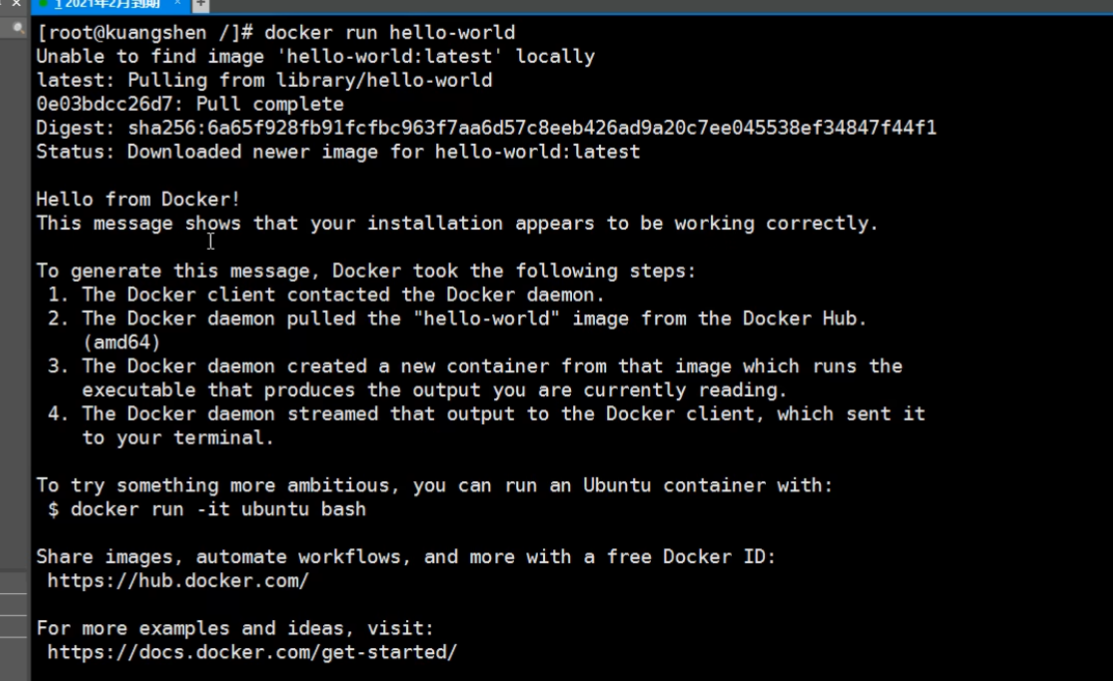Viewport: 1113px width, 681px height.
Task: Click the magnifier search icon in sidebar
Action: (x=18, y=28)
